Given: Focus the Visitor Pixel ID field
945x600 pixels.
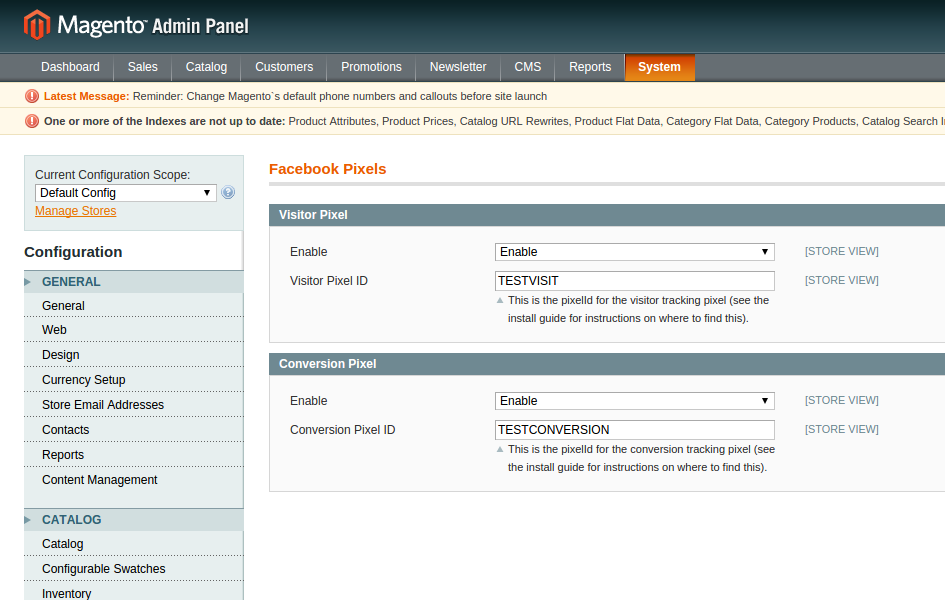Looking at the screenshot, I should (x=635, y=281).
